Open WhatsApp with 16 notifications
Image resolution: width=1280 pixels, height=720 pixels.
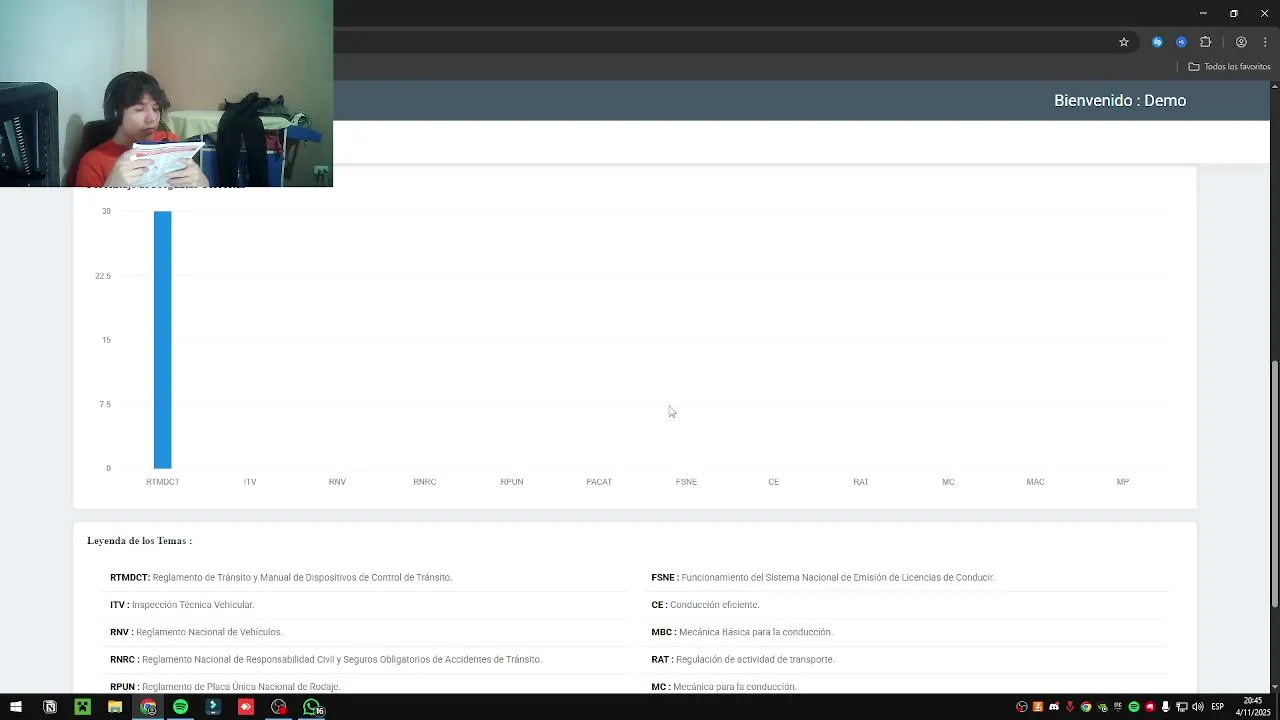click(x=312, y=707)
